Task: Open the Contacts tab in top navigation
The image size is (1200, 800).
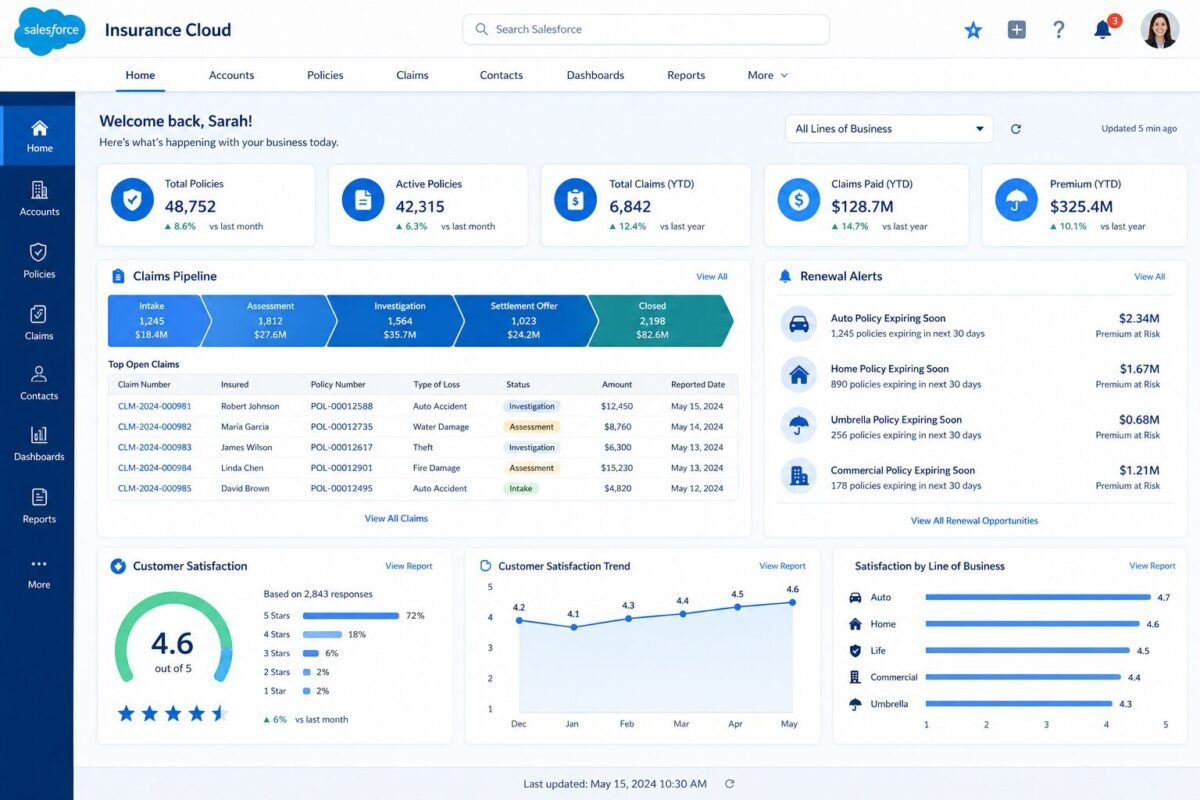Action: [501, 75]
